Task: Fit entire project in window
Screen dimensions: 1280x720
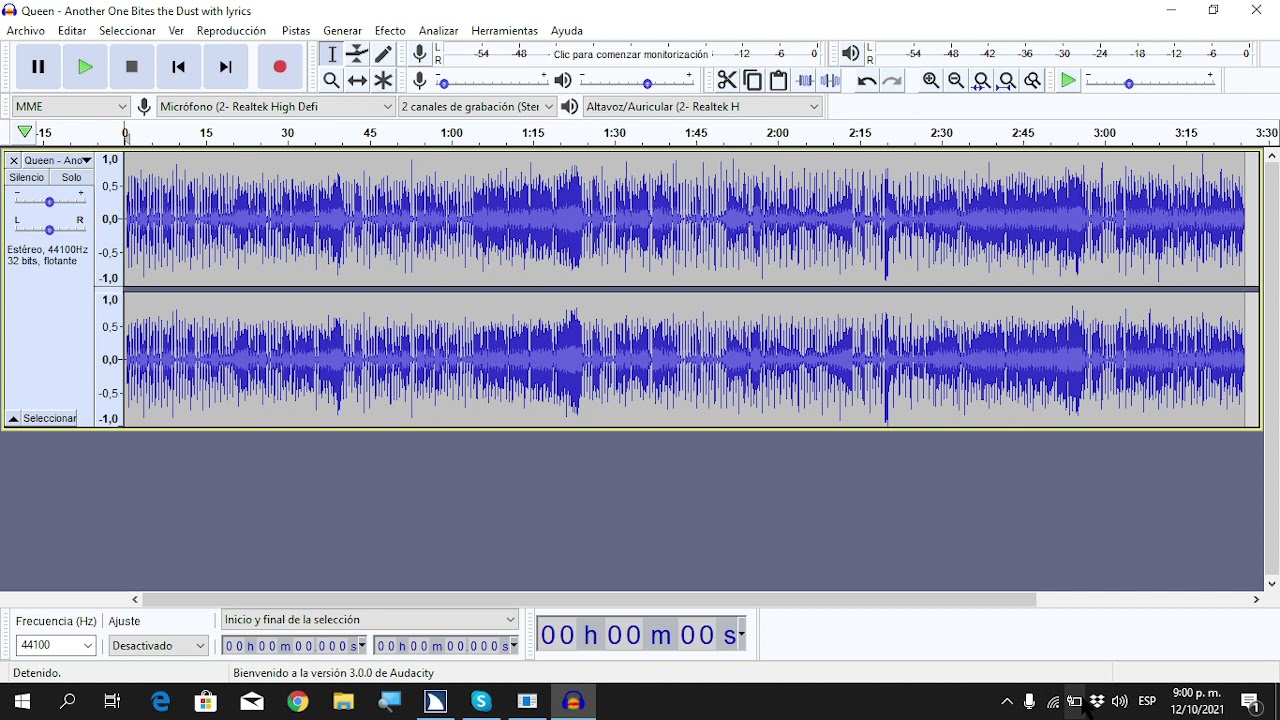Action: point(1007,80)
